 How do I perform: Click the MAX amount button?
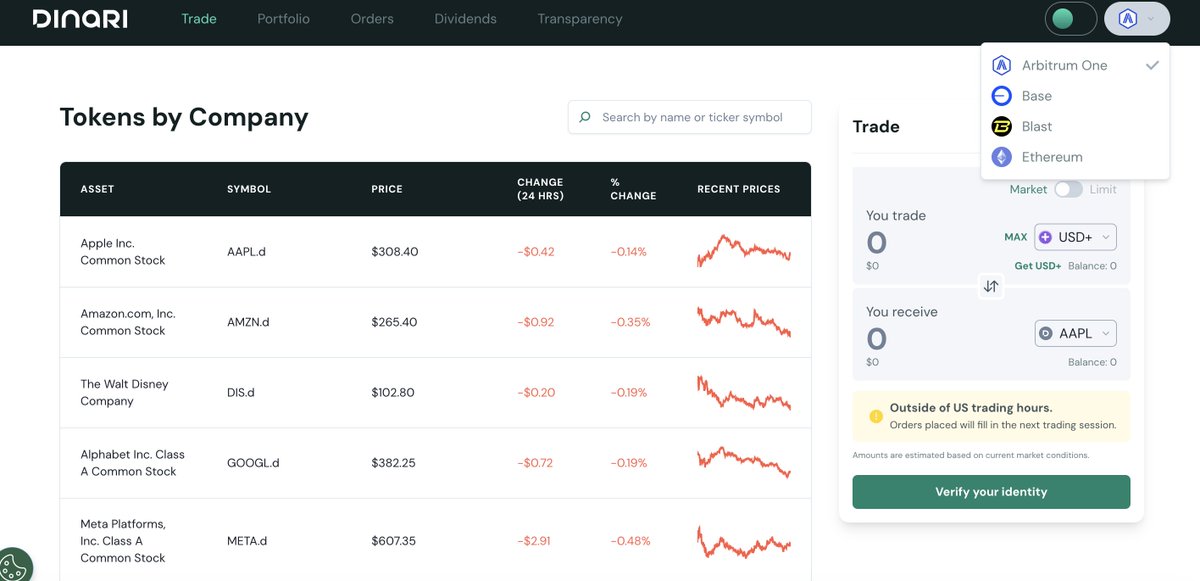click(1015, 237)
